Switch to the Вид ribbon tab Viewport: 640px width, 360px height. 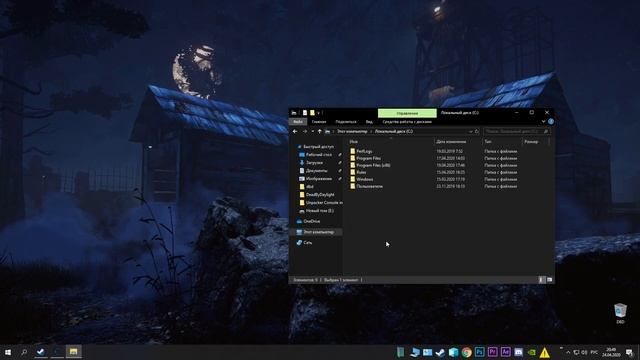coord(369,122)
